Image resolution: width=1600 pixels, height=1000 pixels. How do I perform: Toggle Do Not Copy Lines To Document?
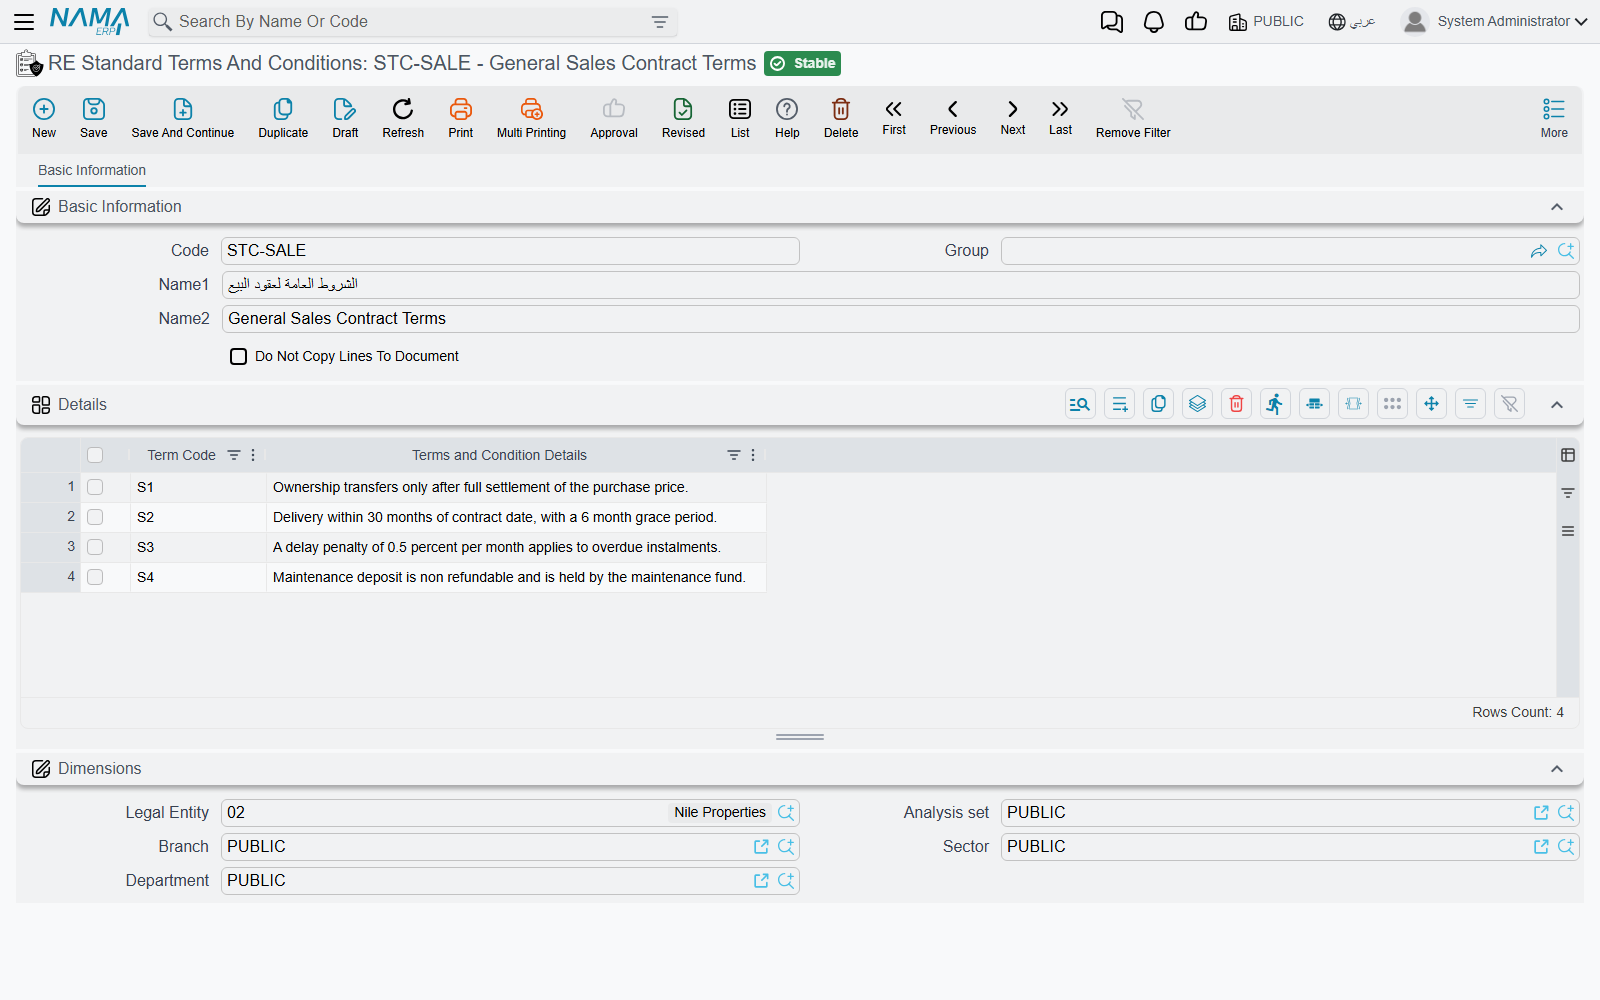pyautogui.click(x=238, y=356)
